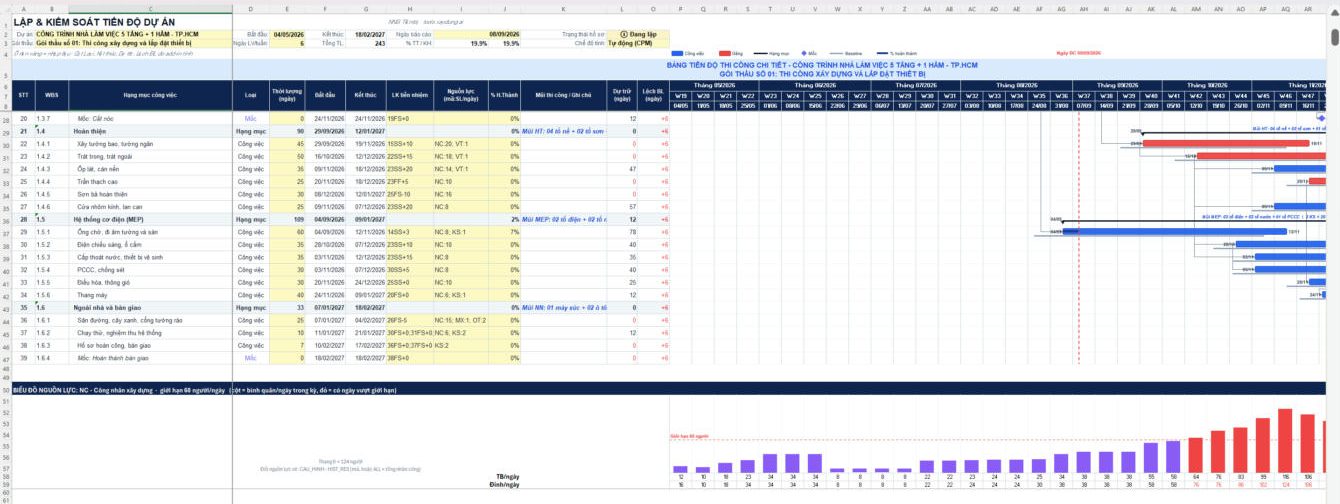Select the "Ngoài nhà và bàn giao" category cell

(151, 307)
